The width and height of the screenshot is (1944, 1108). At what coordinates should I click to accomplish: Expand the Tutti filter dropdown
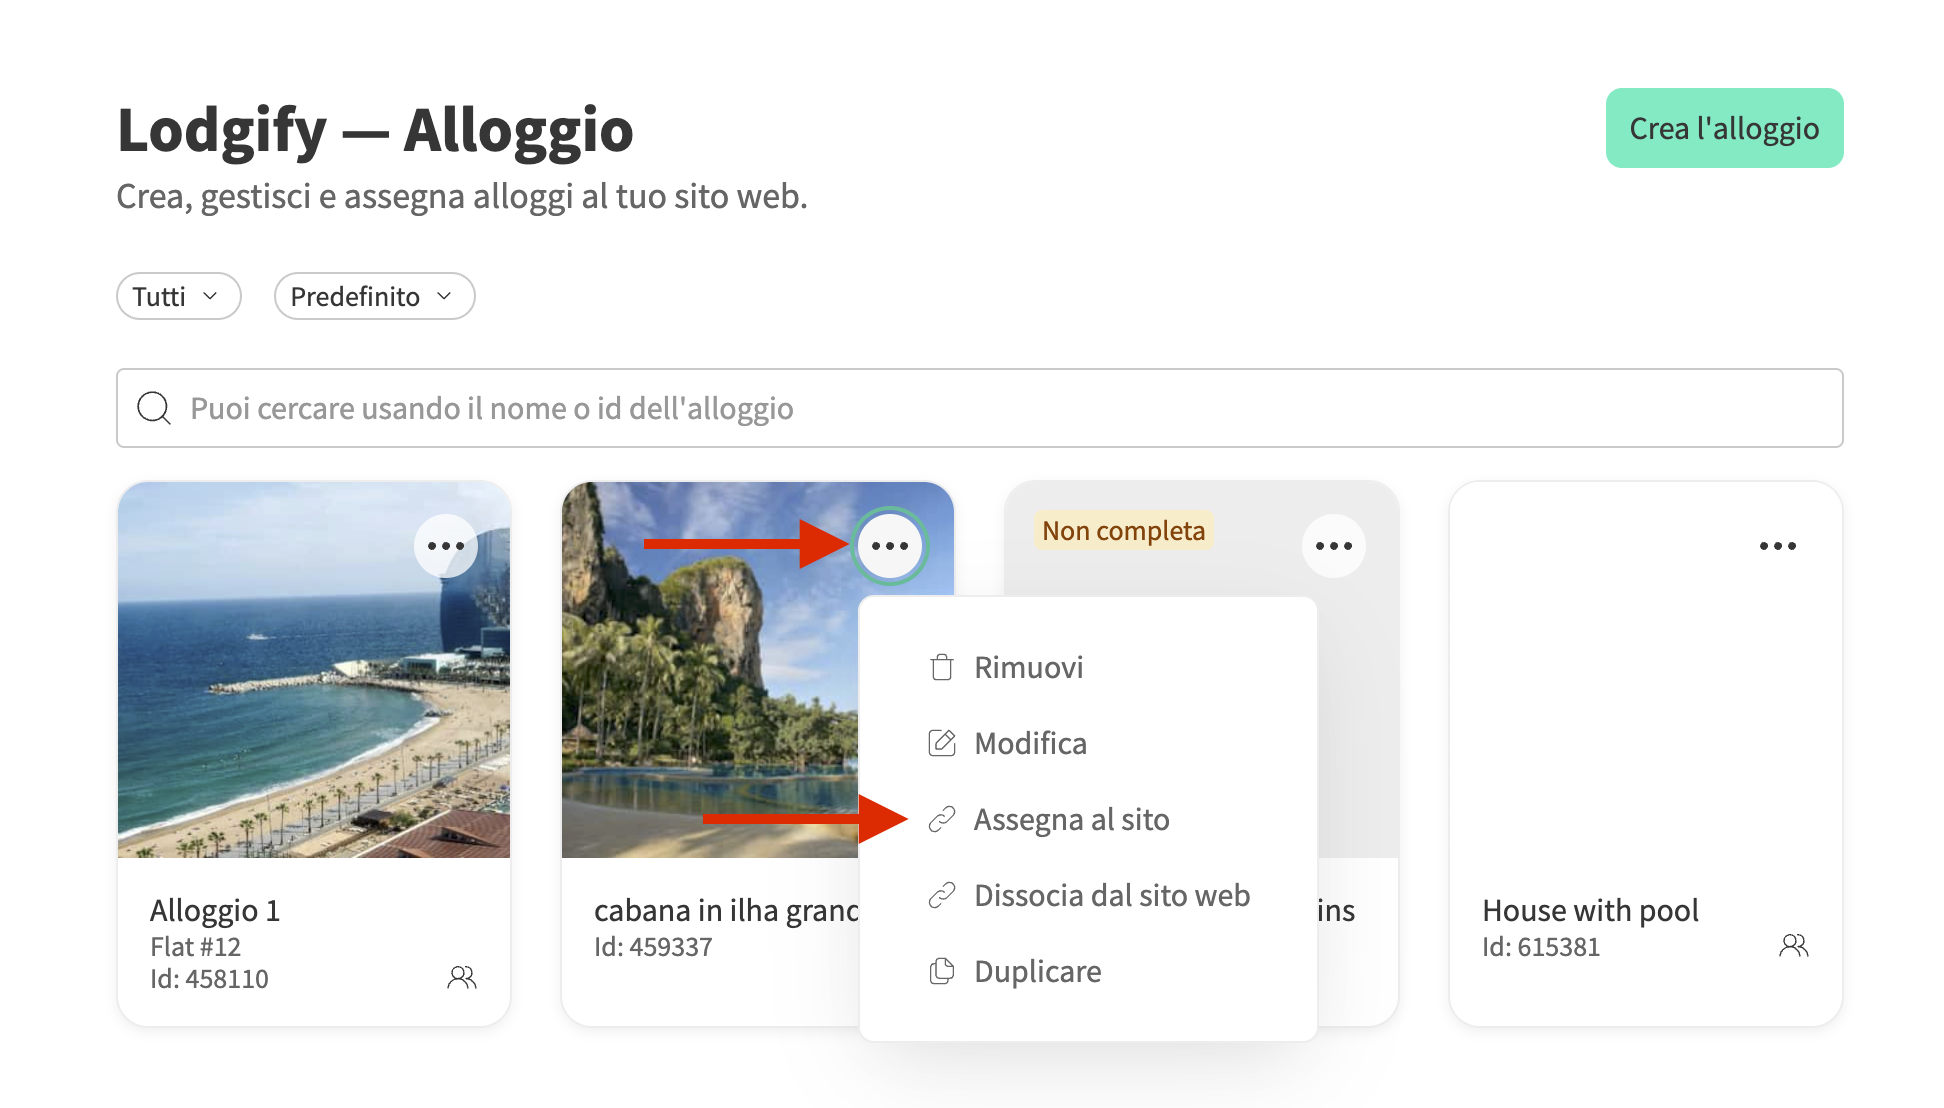click(x=178, y=296)
